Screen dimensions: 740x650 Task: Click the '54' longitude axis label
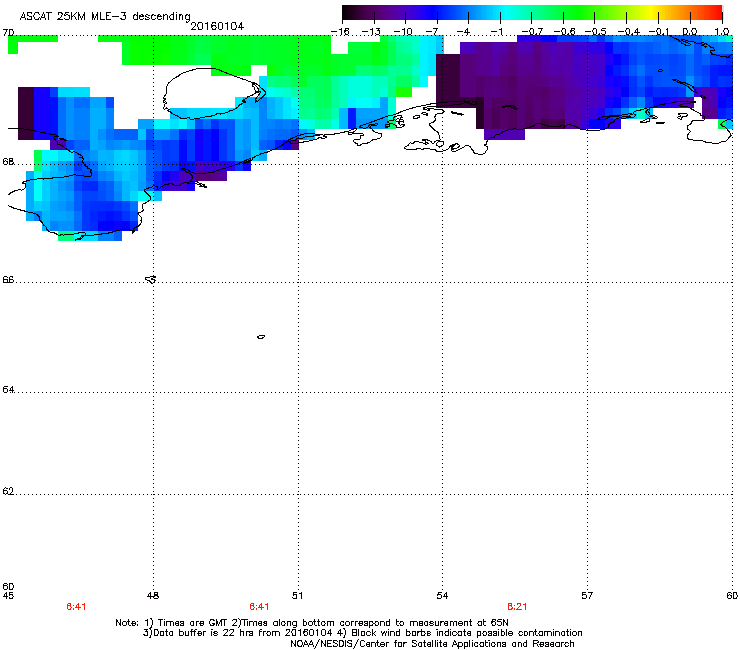[x=442, y=596]
